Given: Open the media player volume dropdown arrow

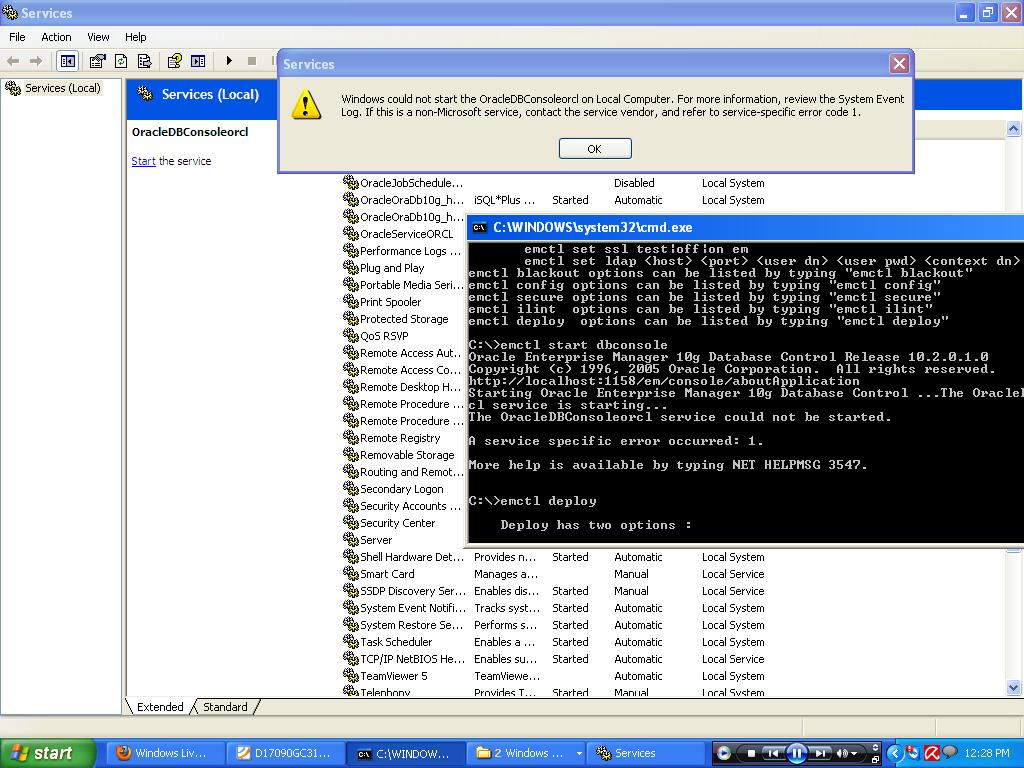Looking at the screenshot, I should point(856,753).
